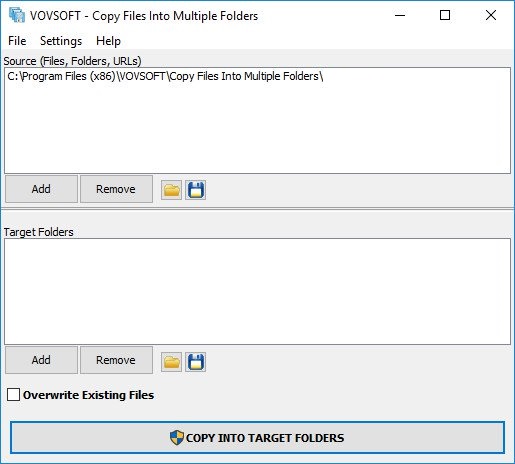This screenshot has height=464, width=515.
Task: Click Remove button below the Source list
Action: point(116,189)
